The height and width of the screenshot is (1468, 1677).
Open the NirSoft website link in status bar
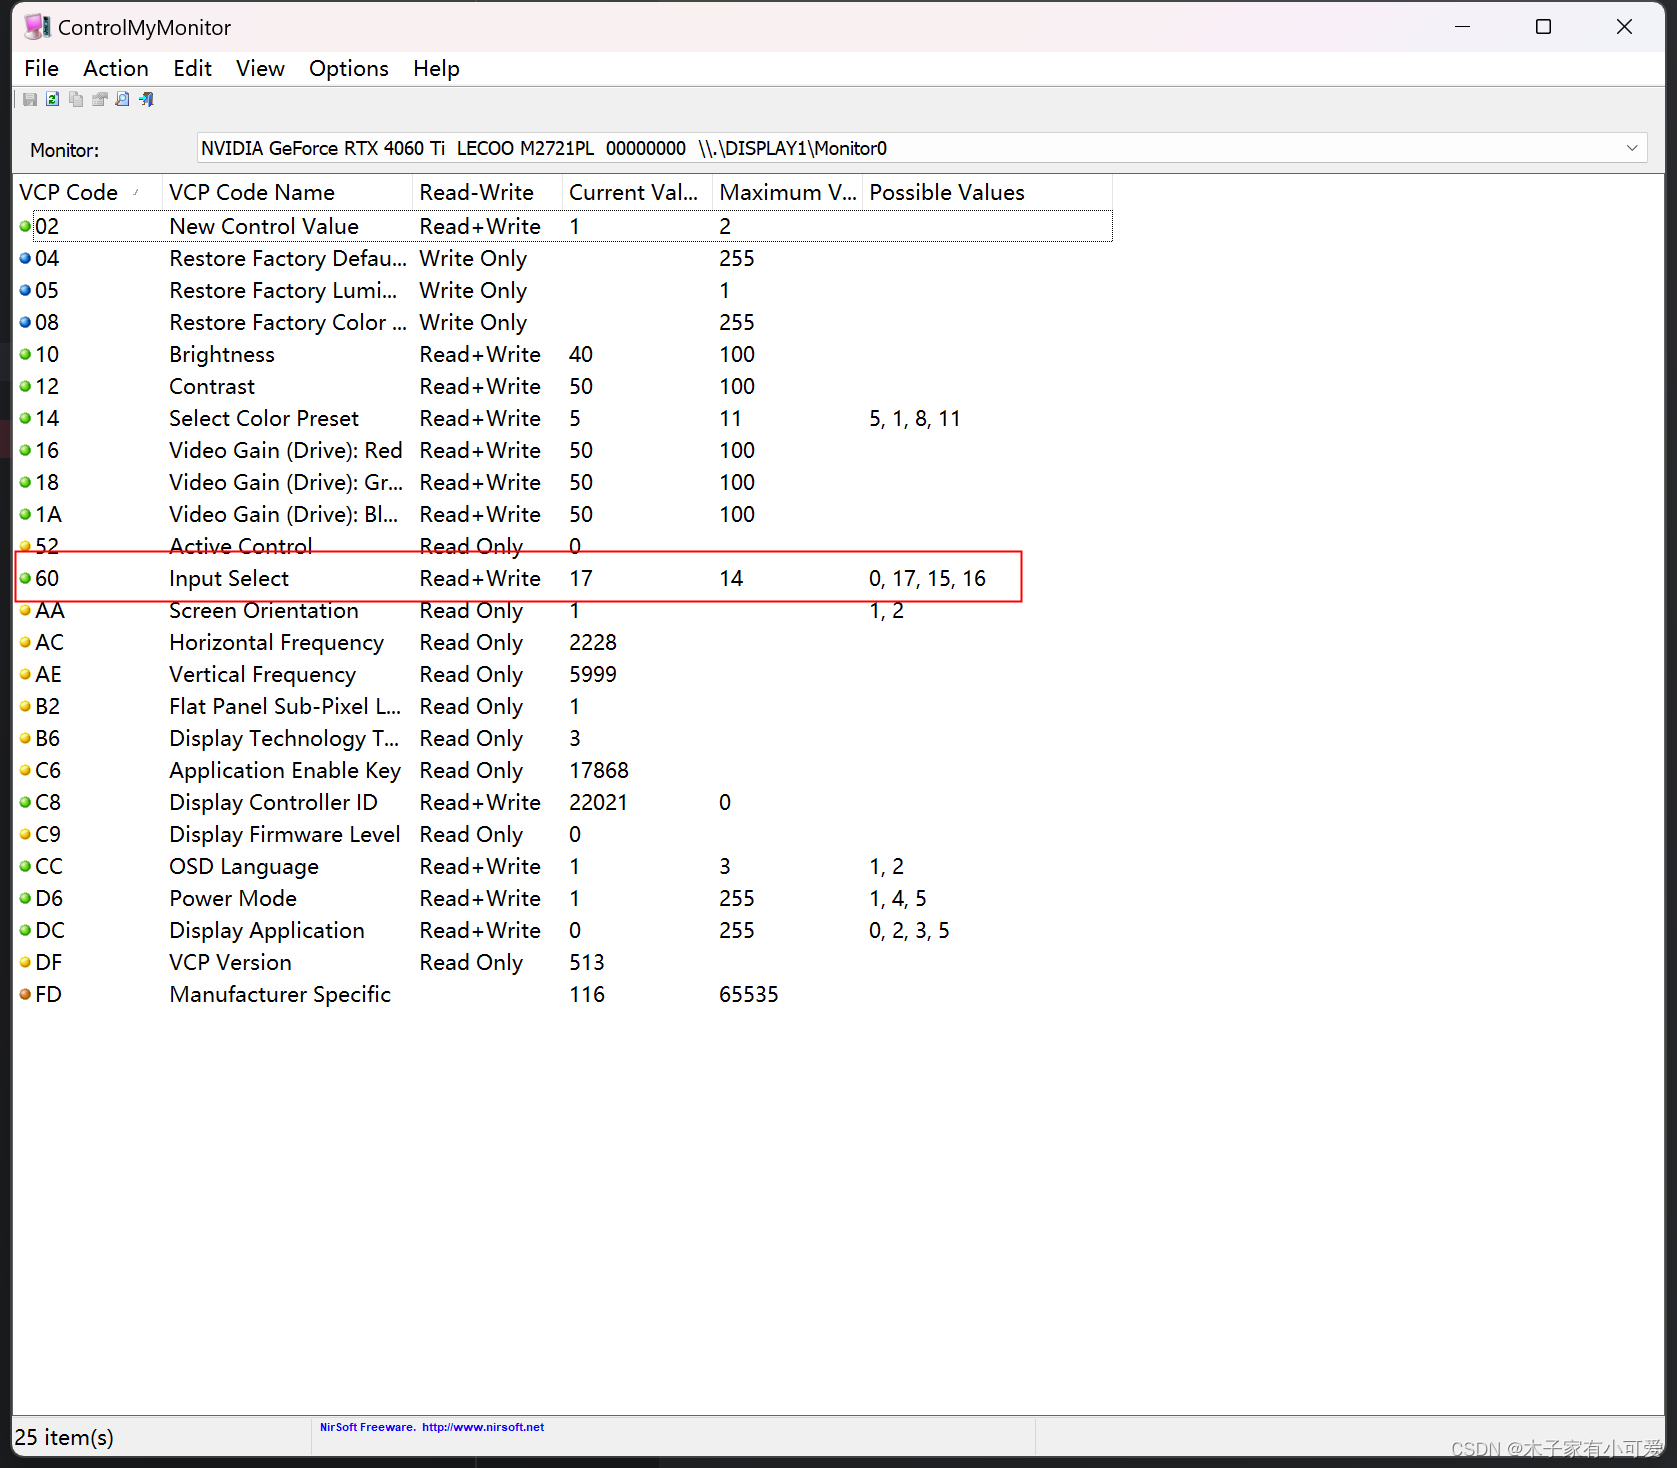[483, 1427]
